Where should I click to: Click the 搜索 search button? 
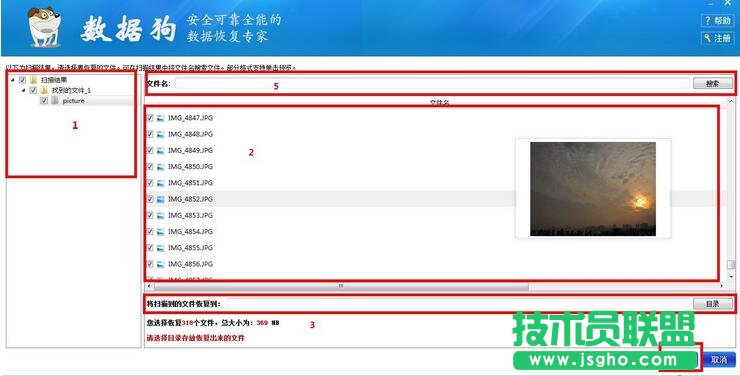pos(713,84)
